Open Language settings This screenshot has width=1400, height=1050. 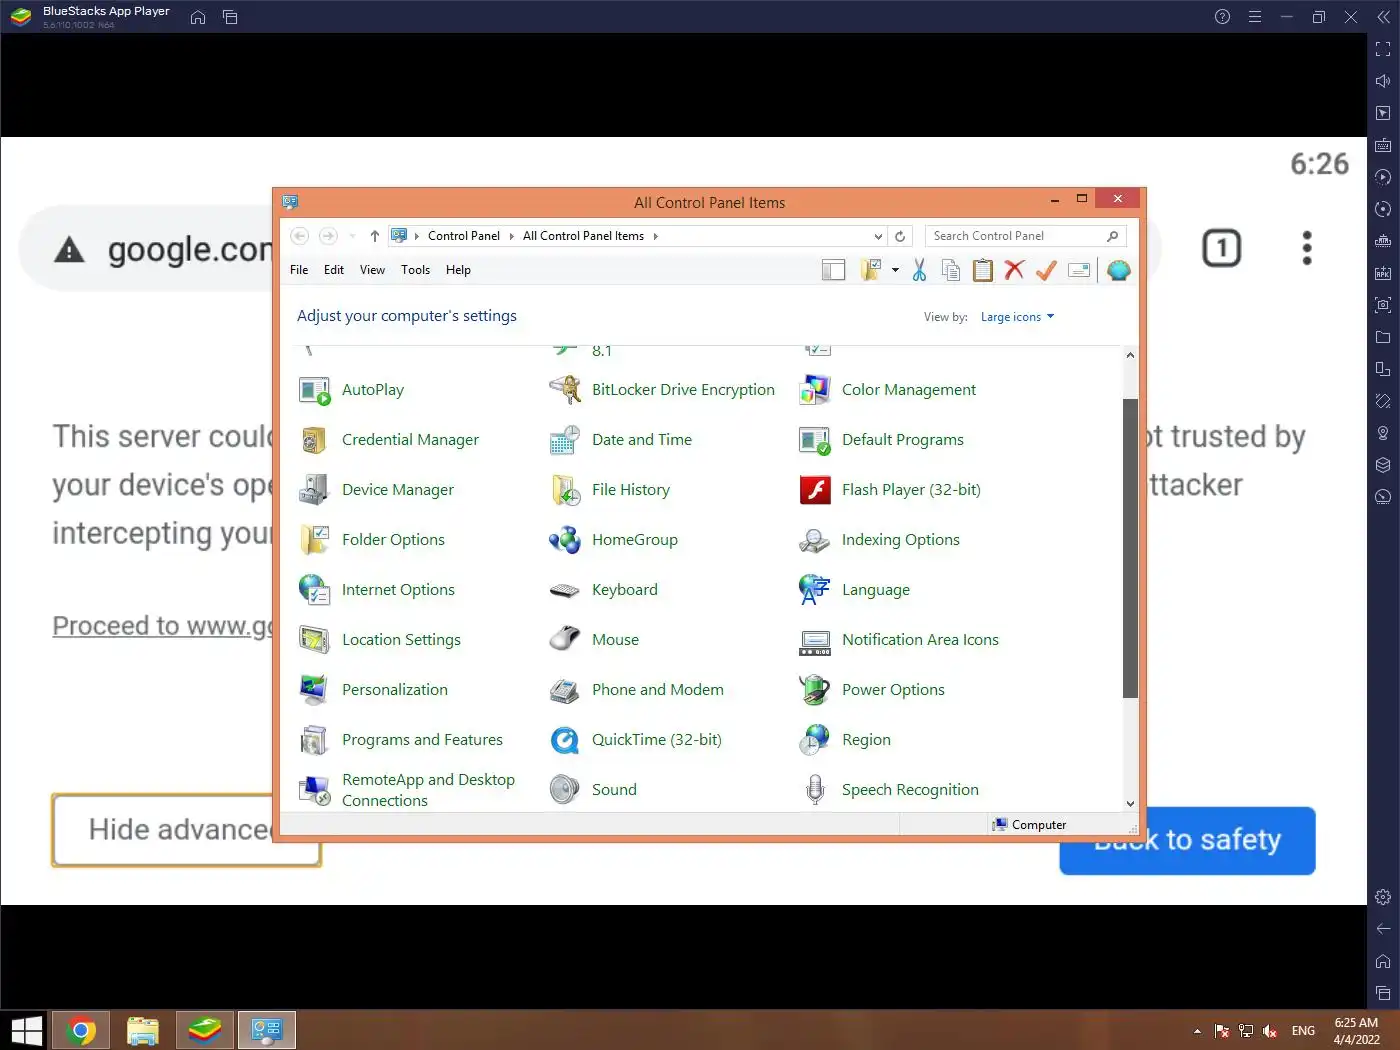click(855, 590)
